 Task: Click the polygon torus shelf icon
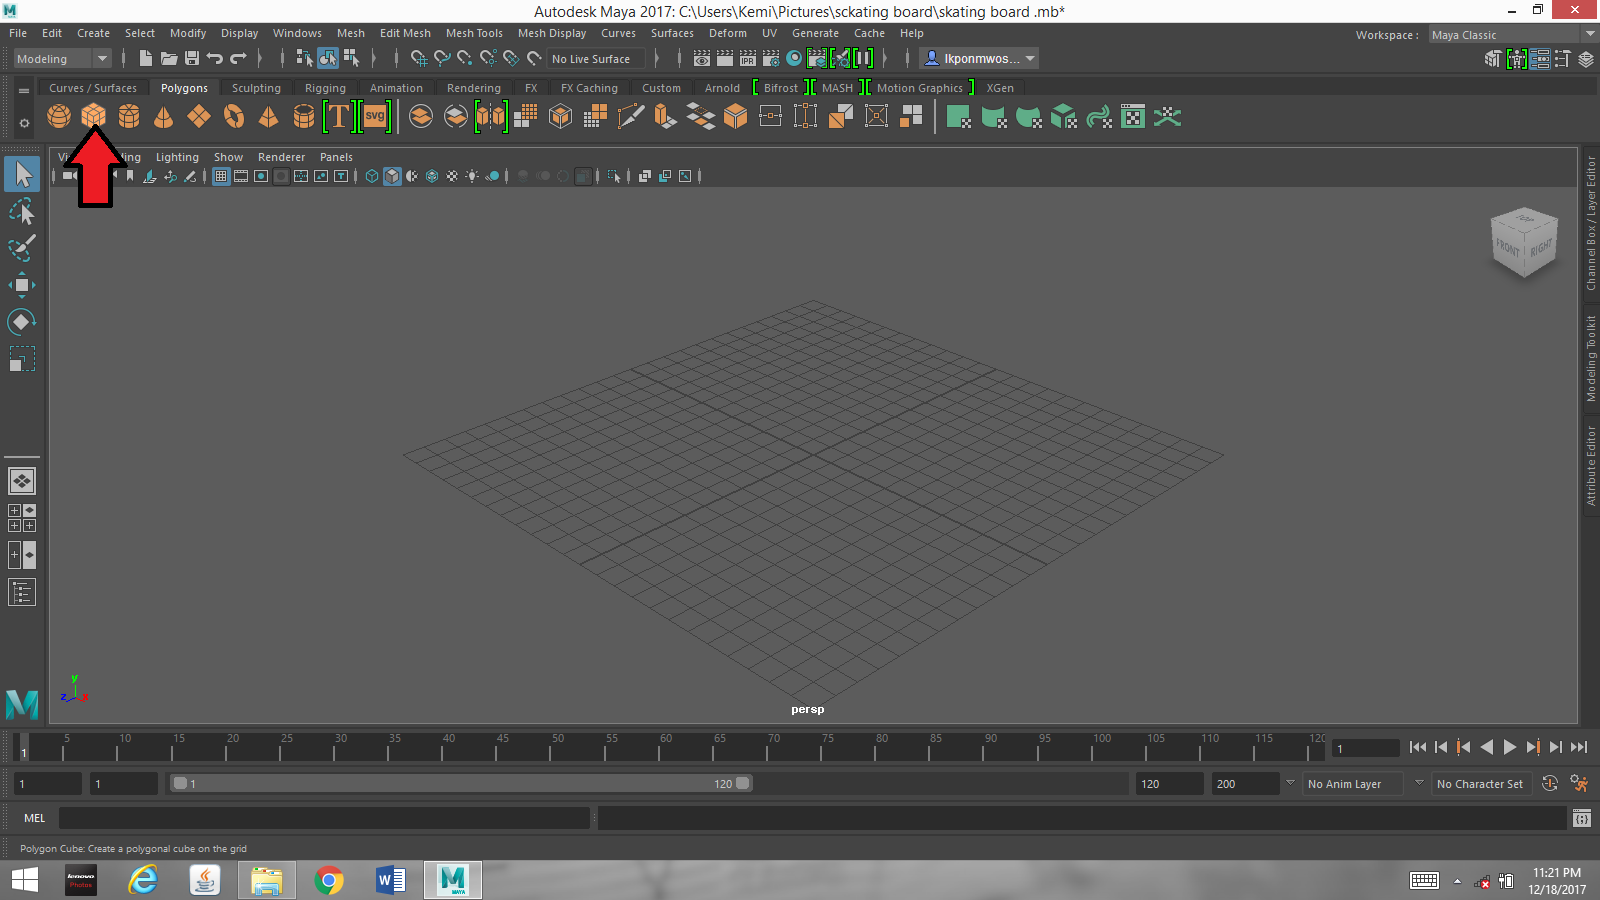[234, 117]
